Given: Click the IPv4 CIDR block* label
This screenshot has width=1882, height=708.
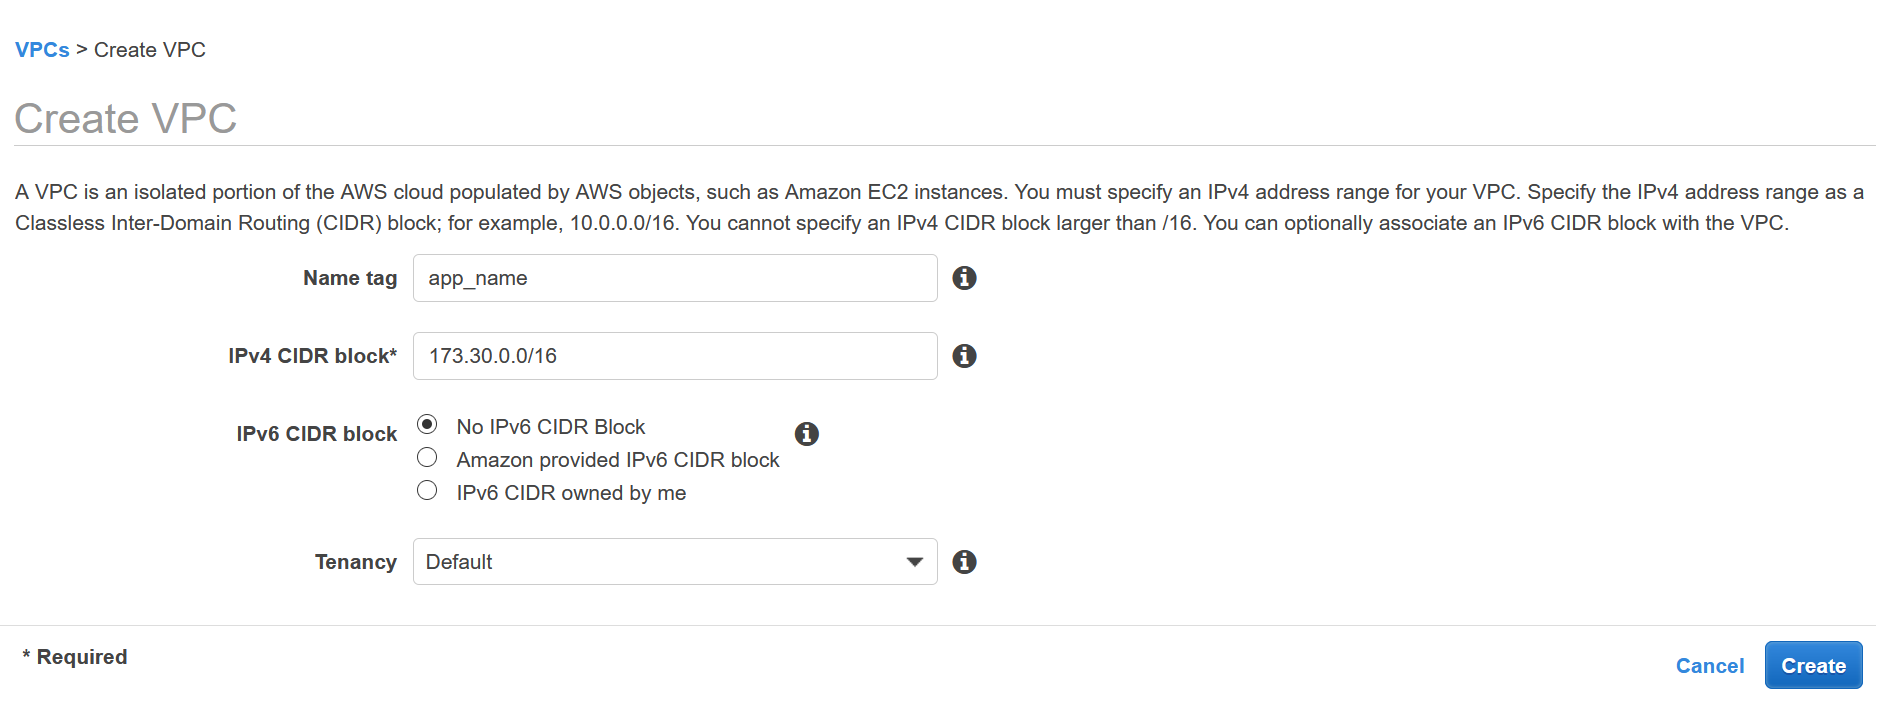Looking at the screenshot, I should (312, 356).
